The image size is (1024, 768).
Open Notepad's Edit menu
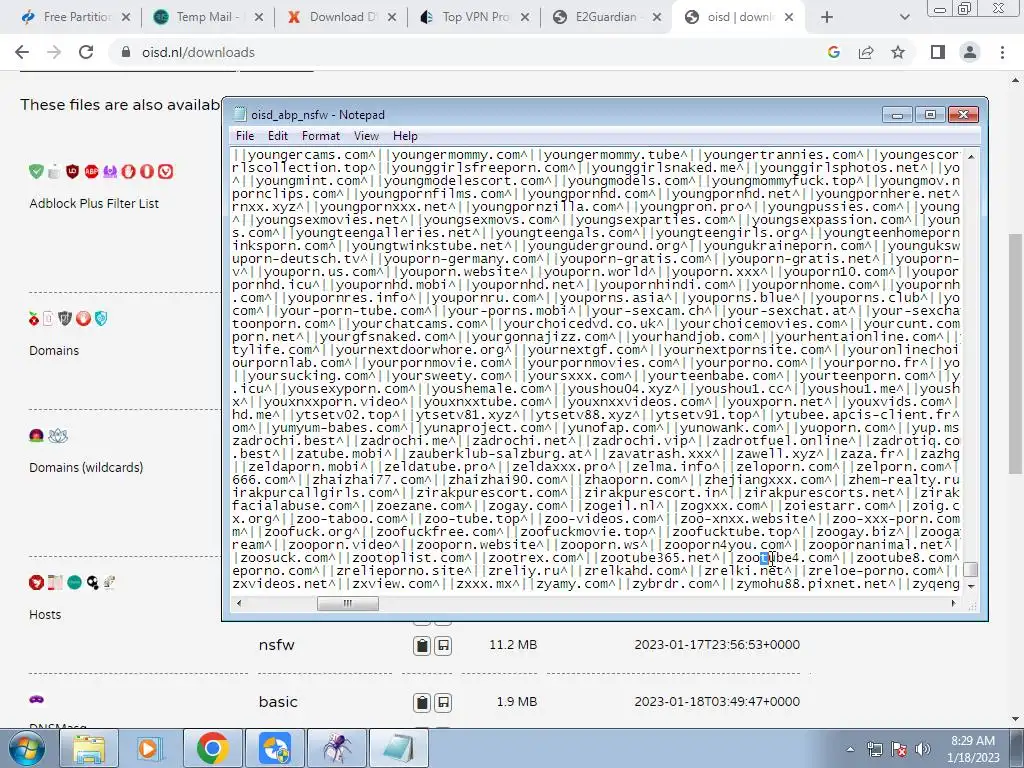[278, 136]
